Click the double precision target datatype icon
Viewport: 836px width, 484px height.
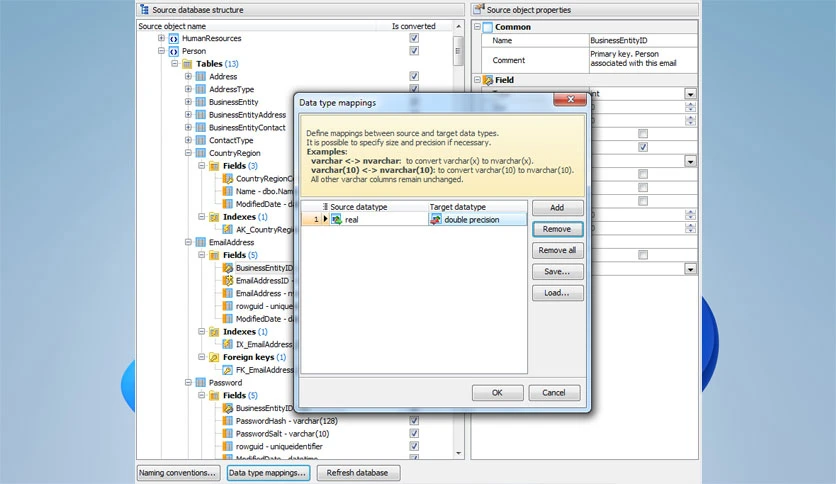click(436, 220)
